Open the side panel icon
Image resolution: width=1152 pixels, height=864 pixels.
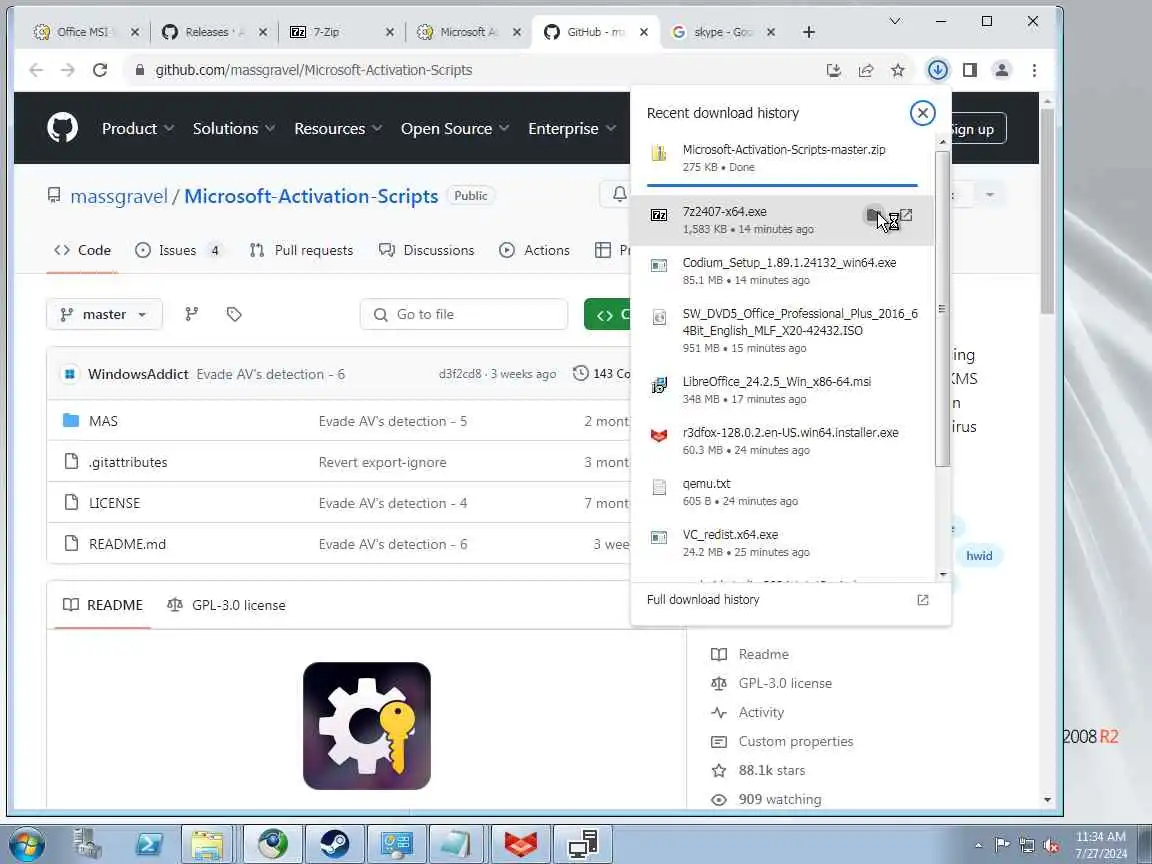coord(970,70)
